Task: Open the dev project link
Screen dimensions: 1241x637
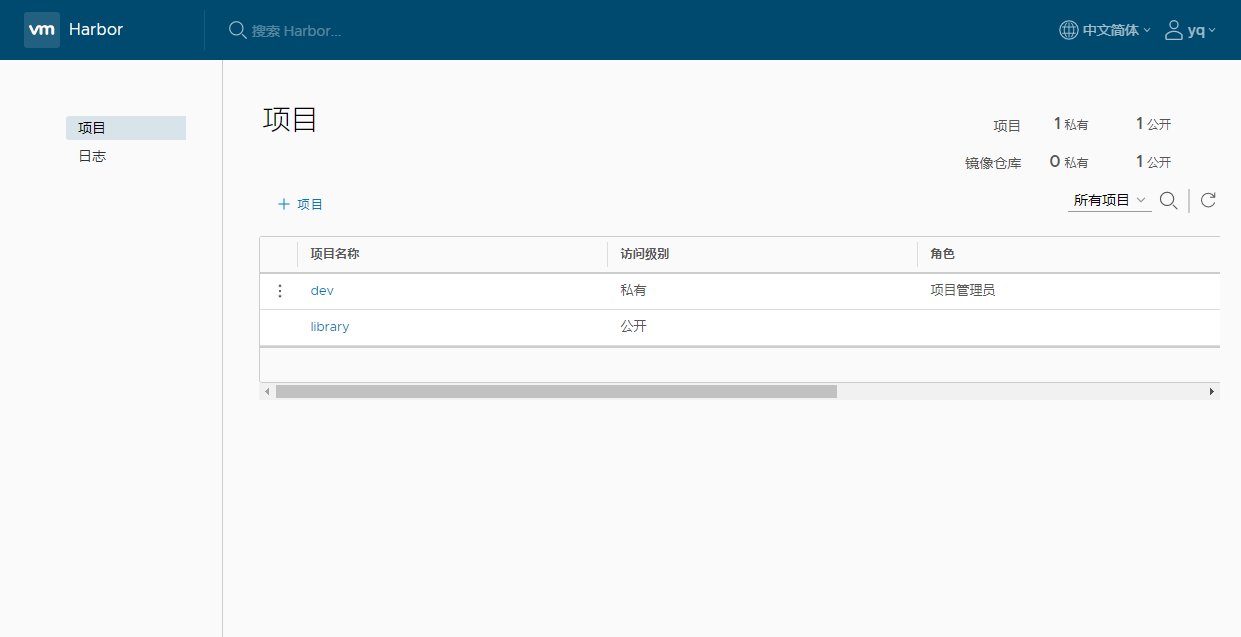Action: click(322, 291)
